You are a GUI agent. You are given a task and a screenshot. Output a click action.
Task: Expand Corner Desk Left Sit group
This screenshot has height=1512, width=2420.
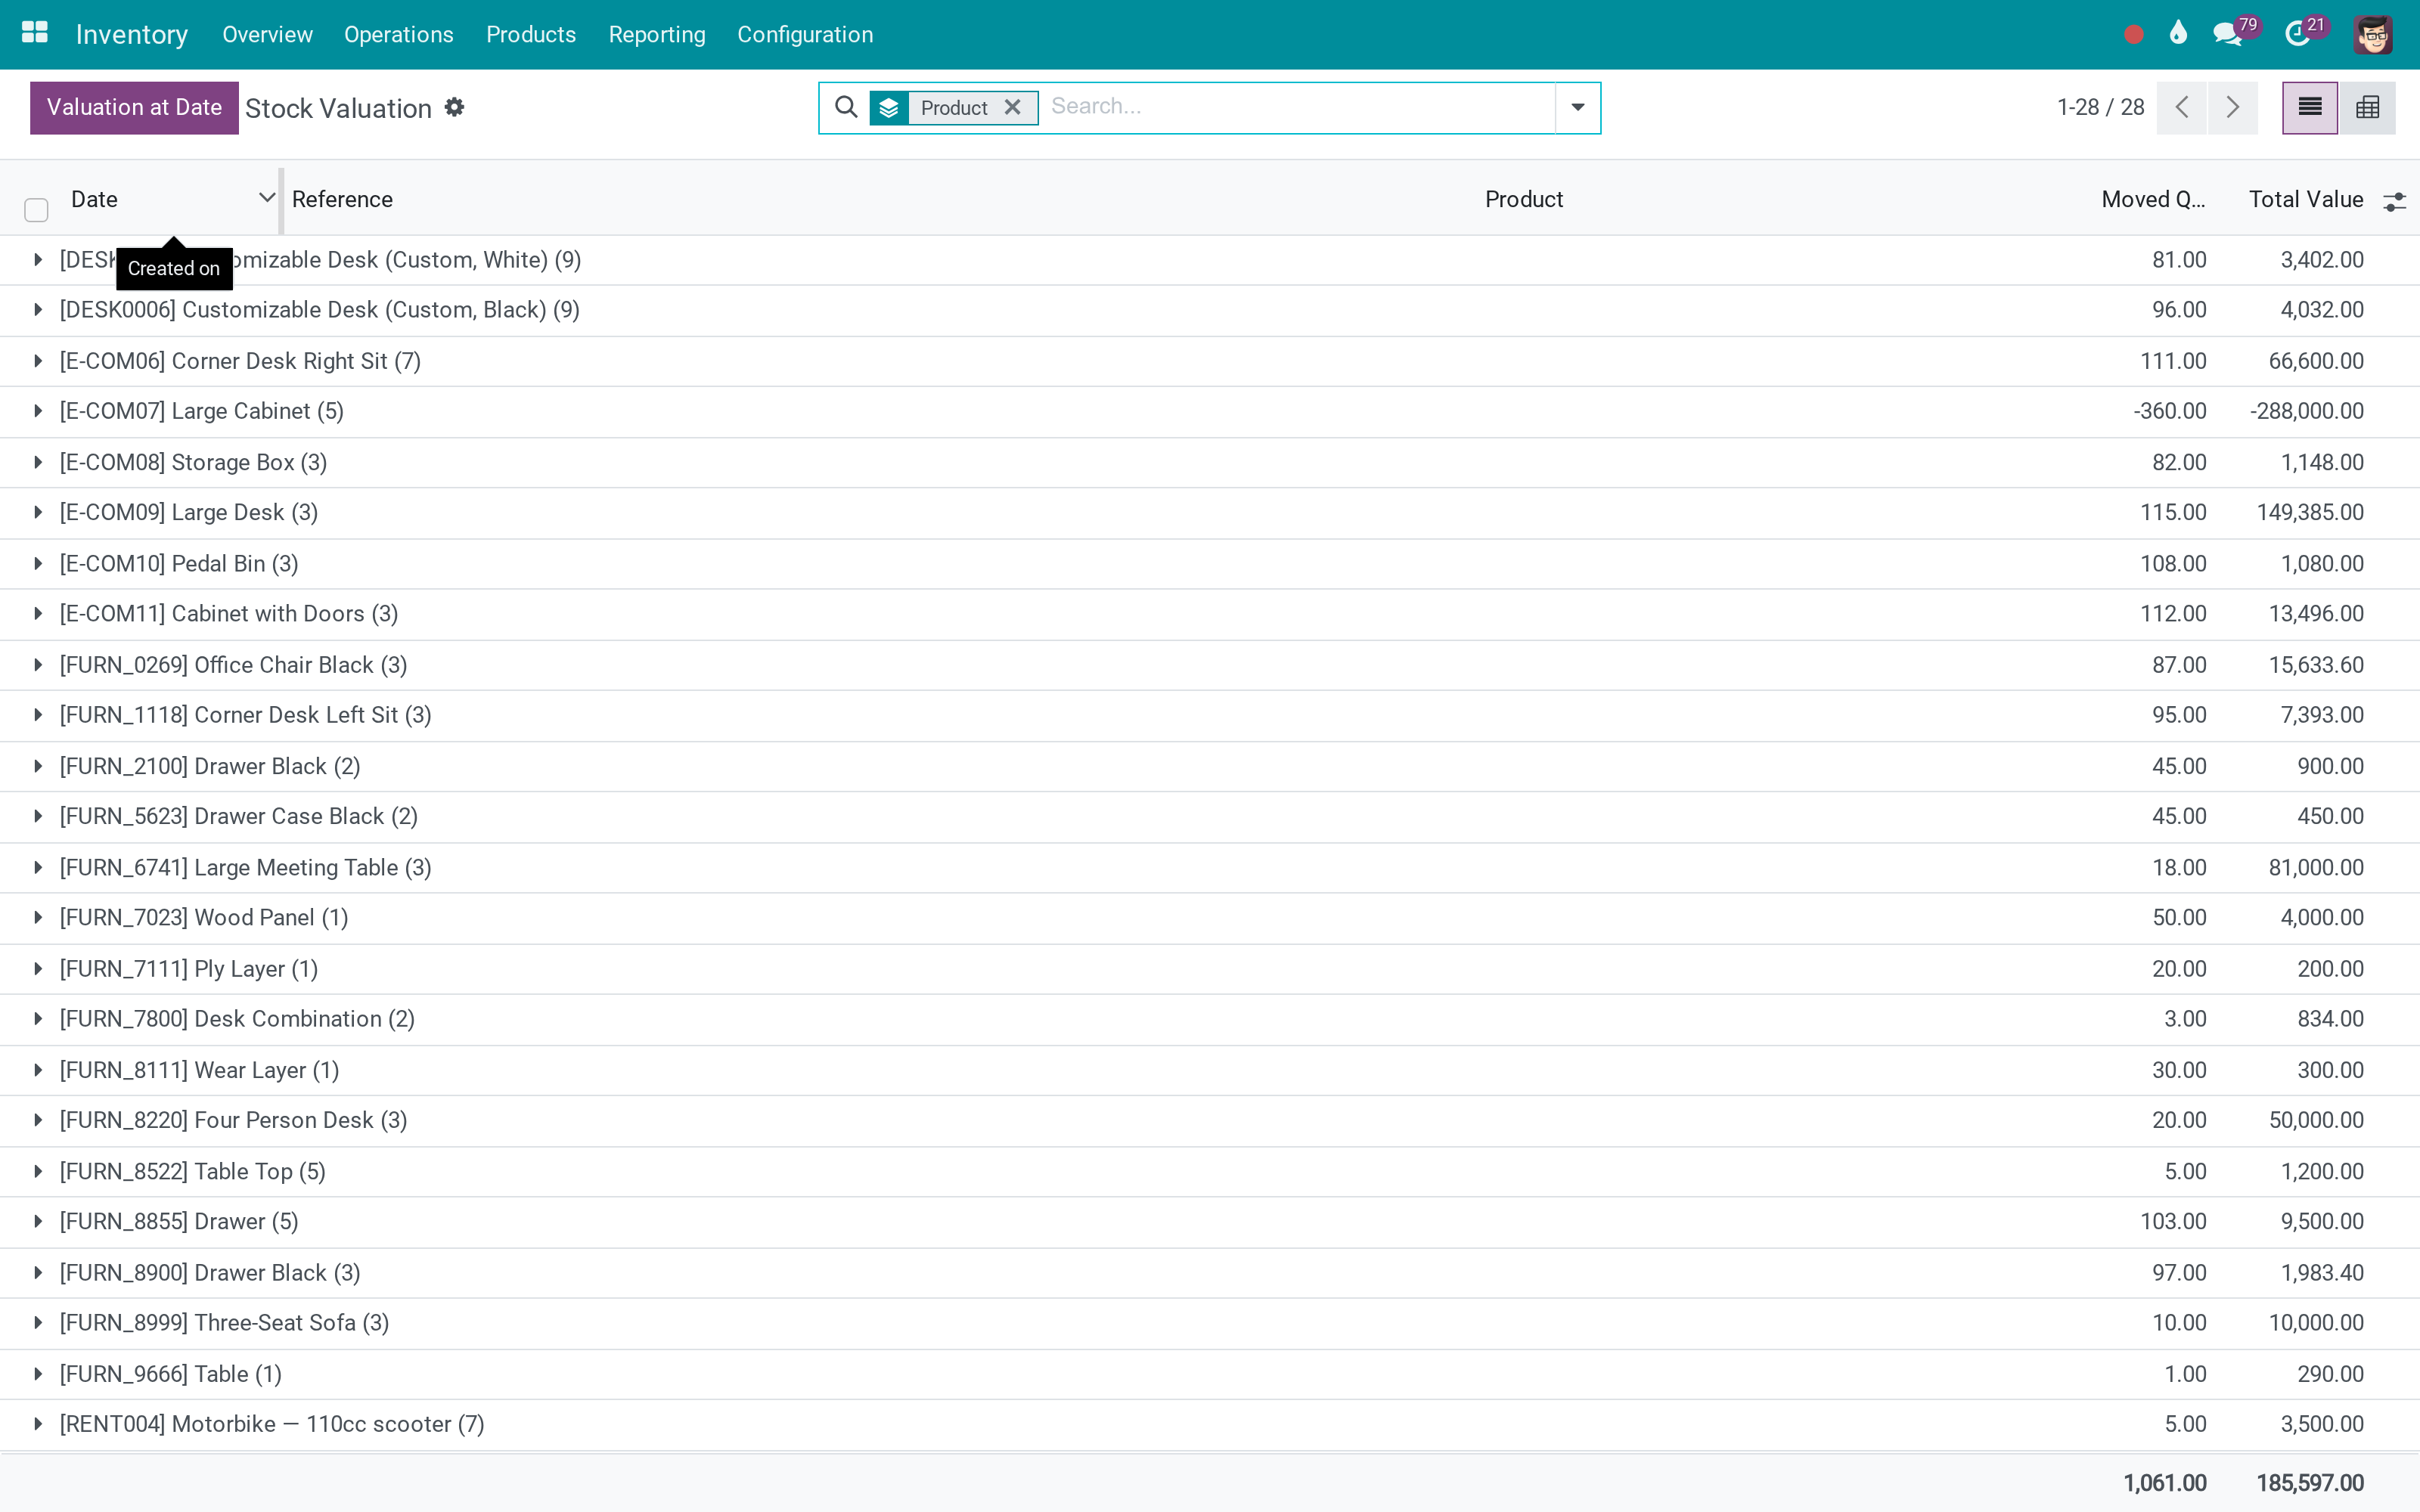38,715
